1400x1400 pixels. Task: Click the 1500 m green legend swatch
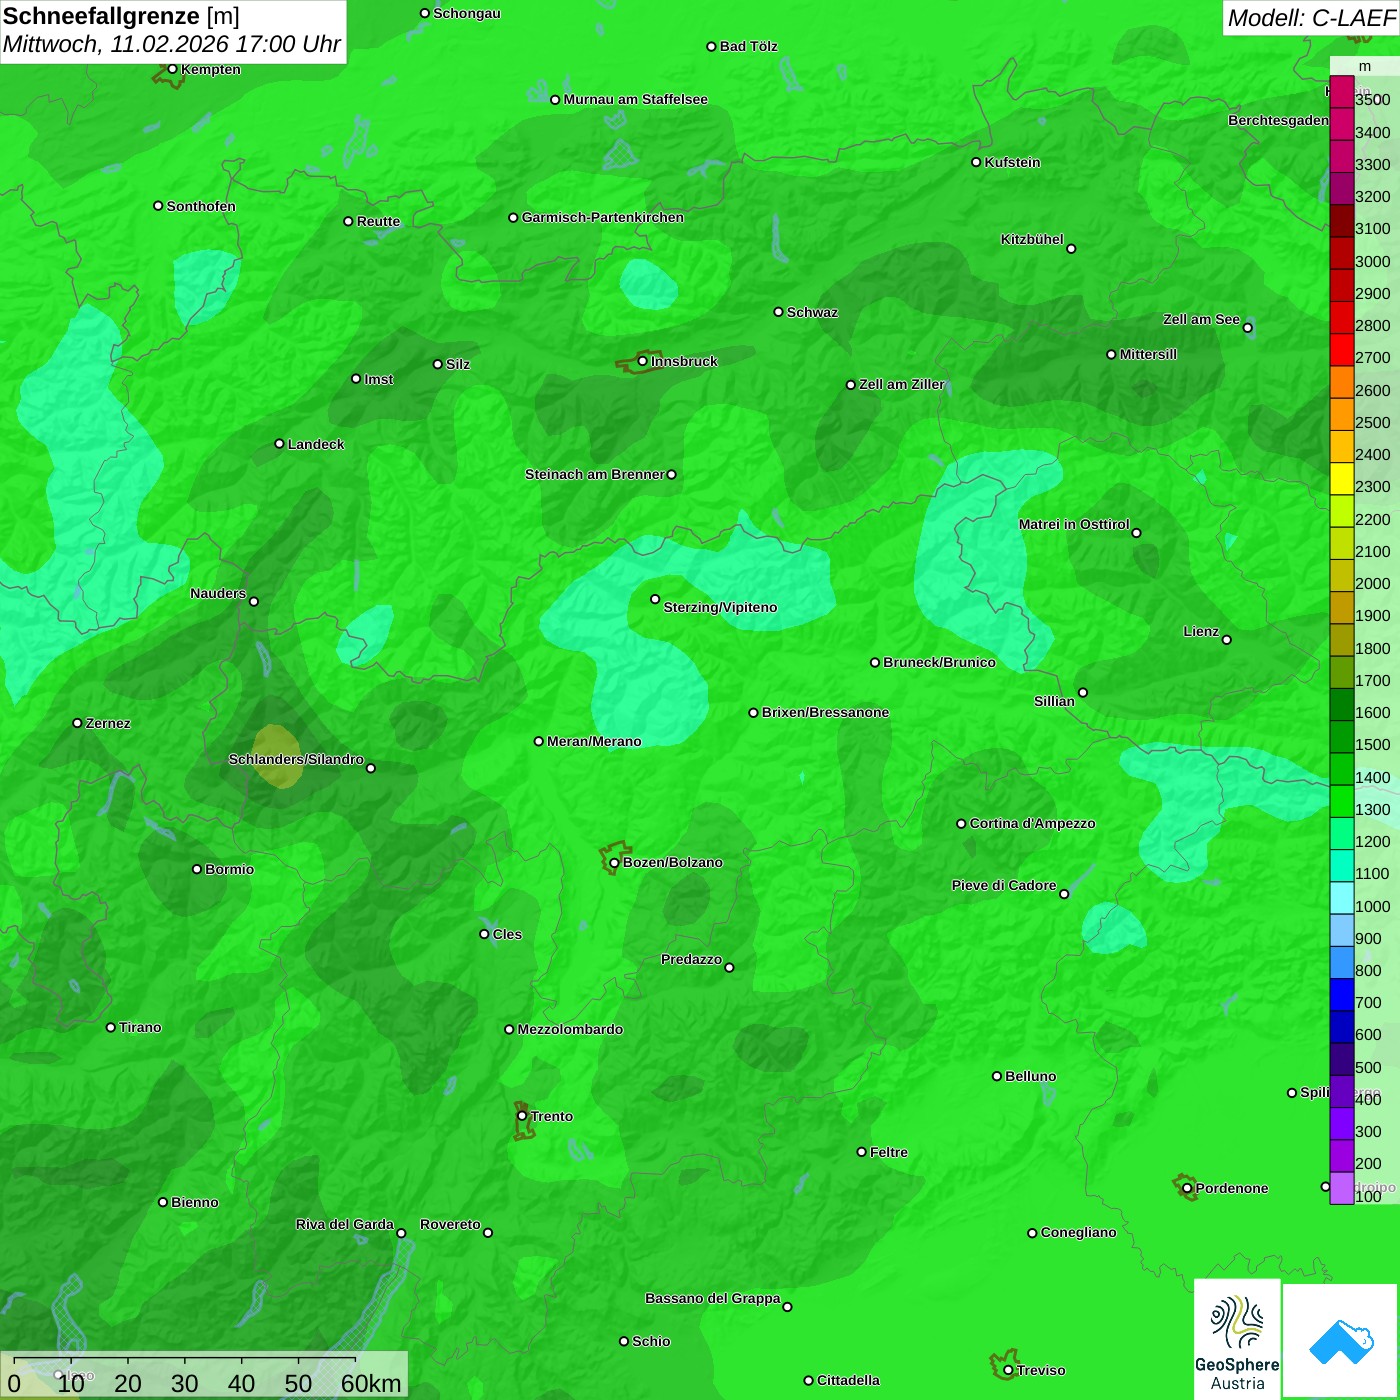1341,737
